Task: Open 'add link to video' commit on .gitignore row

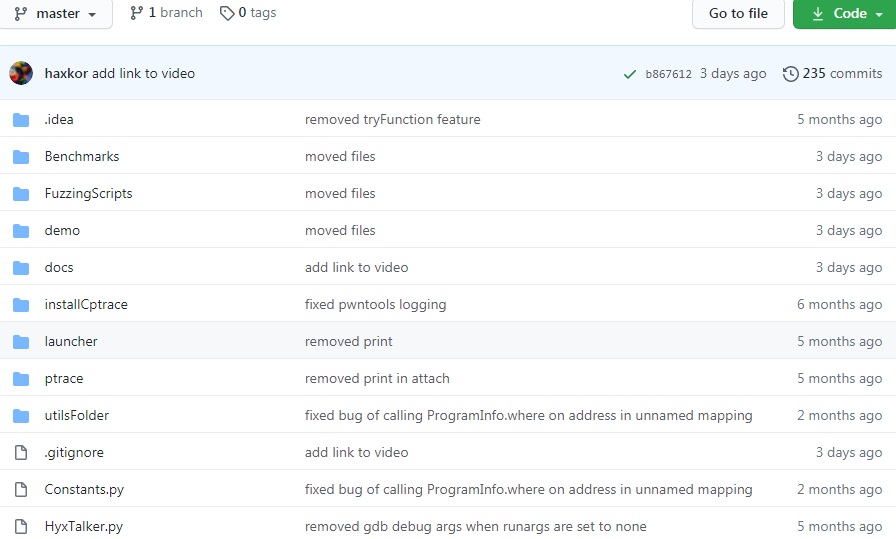Action: click(x=357, y=452)
